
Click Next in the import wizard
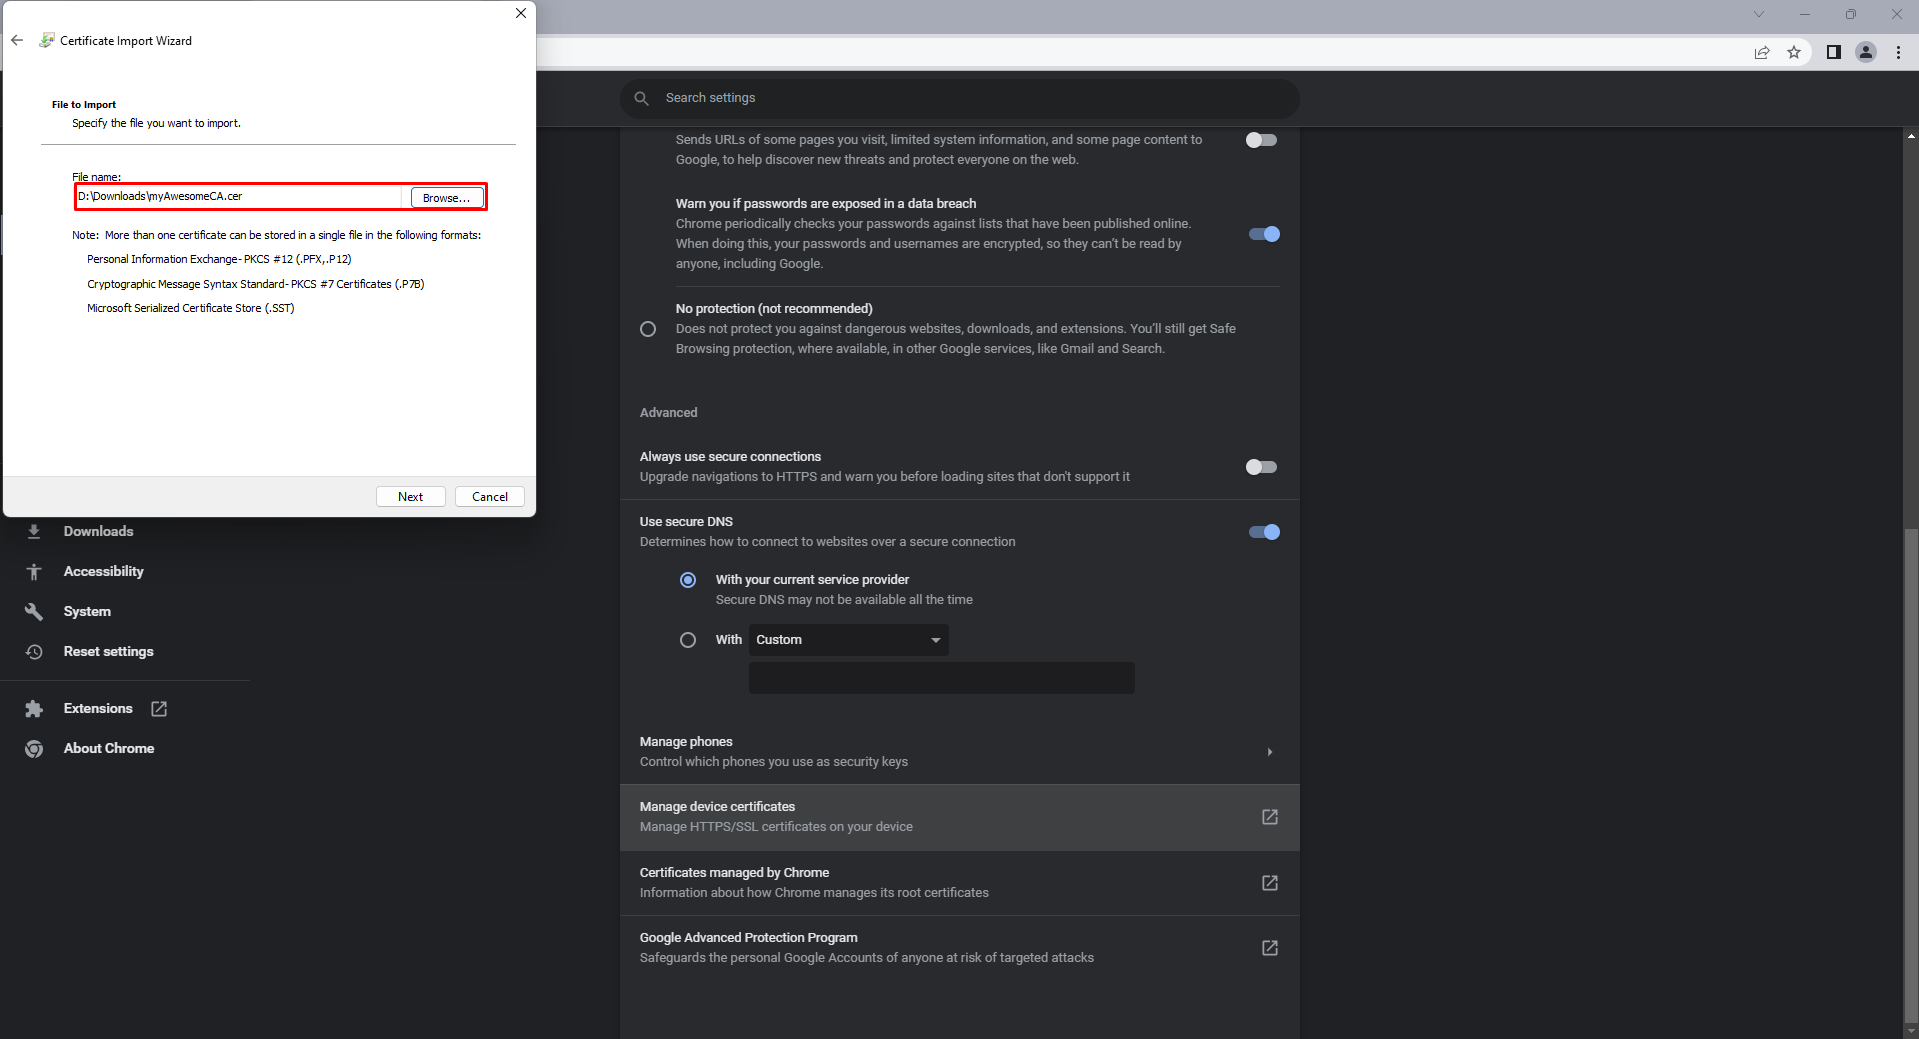point(410,497)
